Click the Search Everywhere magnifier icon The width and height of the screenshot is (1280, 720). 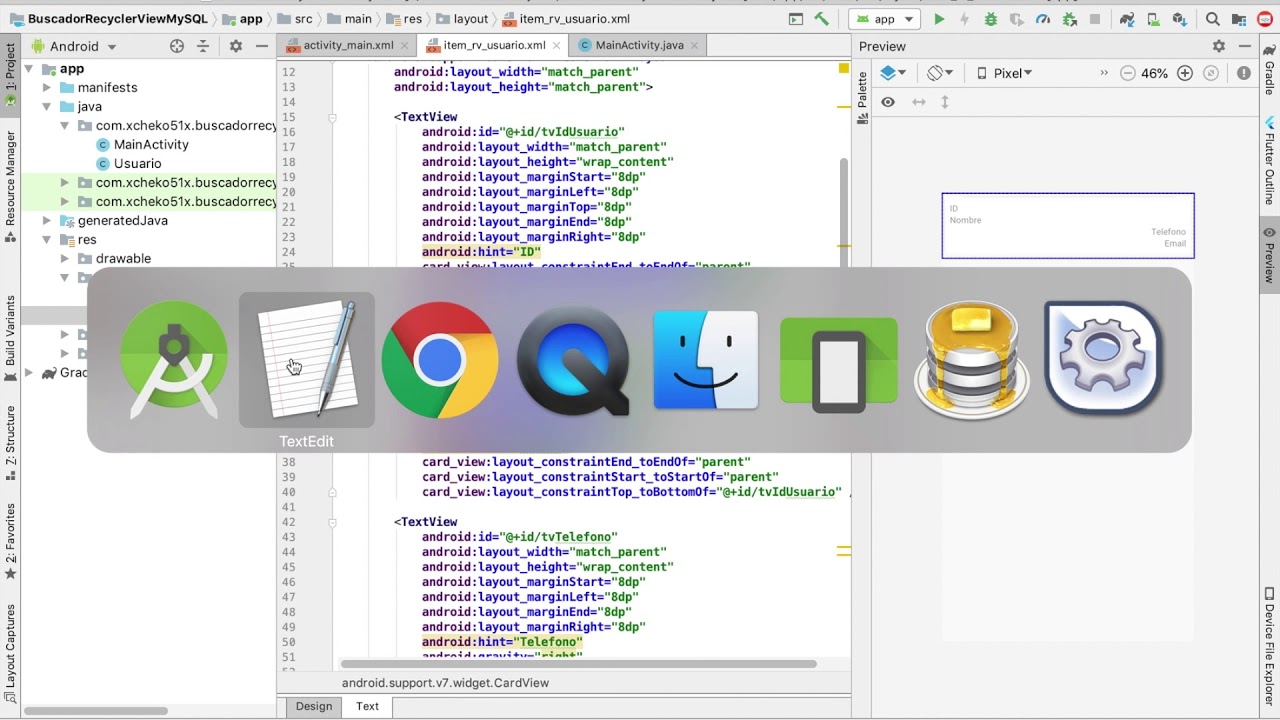(1213, 19)
